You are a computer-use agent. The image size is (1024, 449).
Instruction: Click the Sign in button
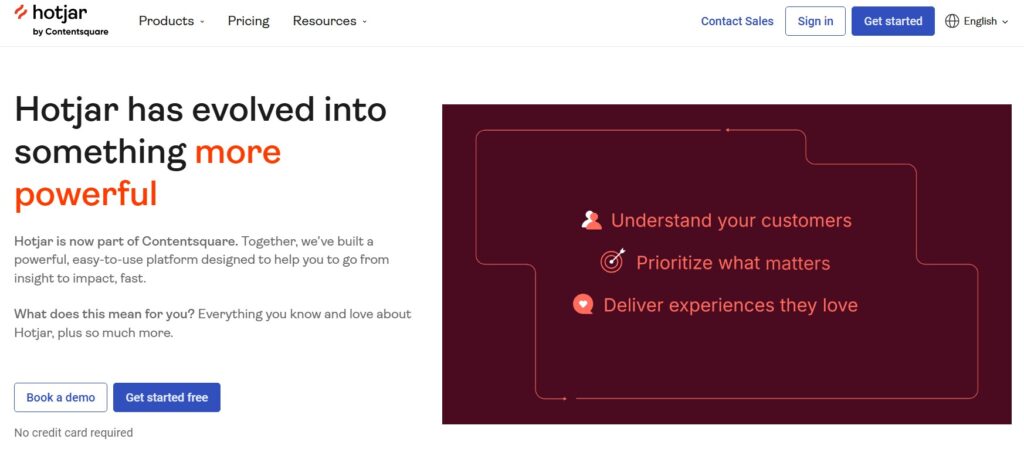coord(815,21)
